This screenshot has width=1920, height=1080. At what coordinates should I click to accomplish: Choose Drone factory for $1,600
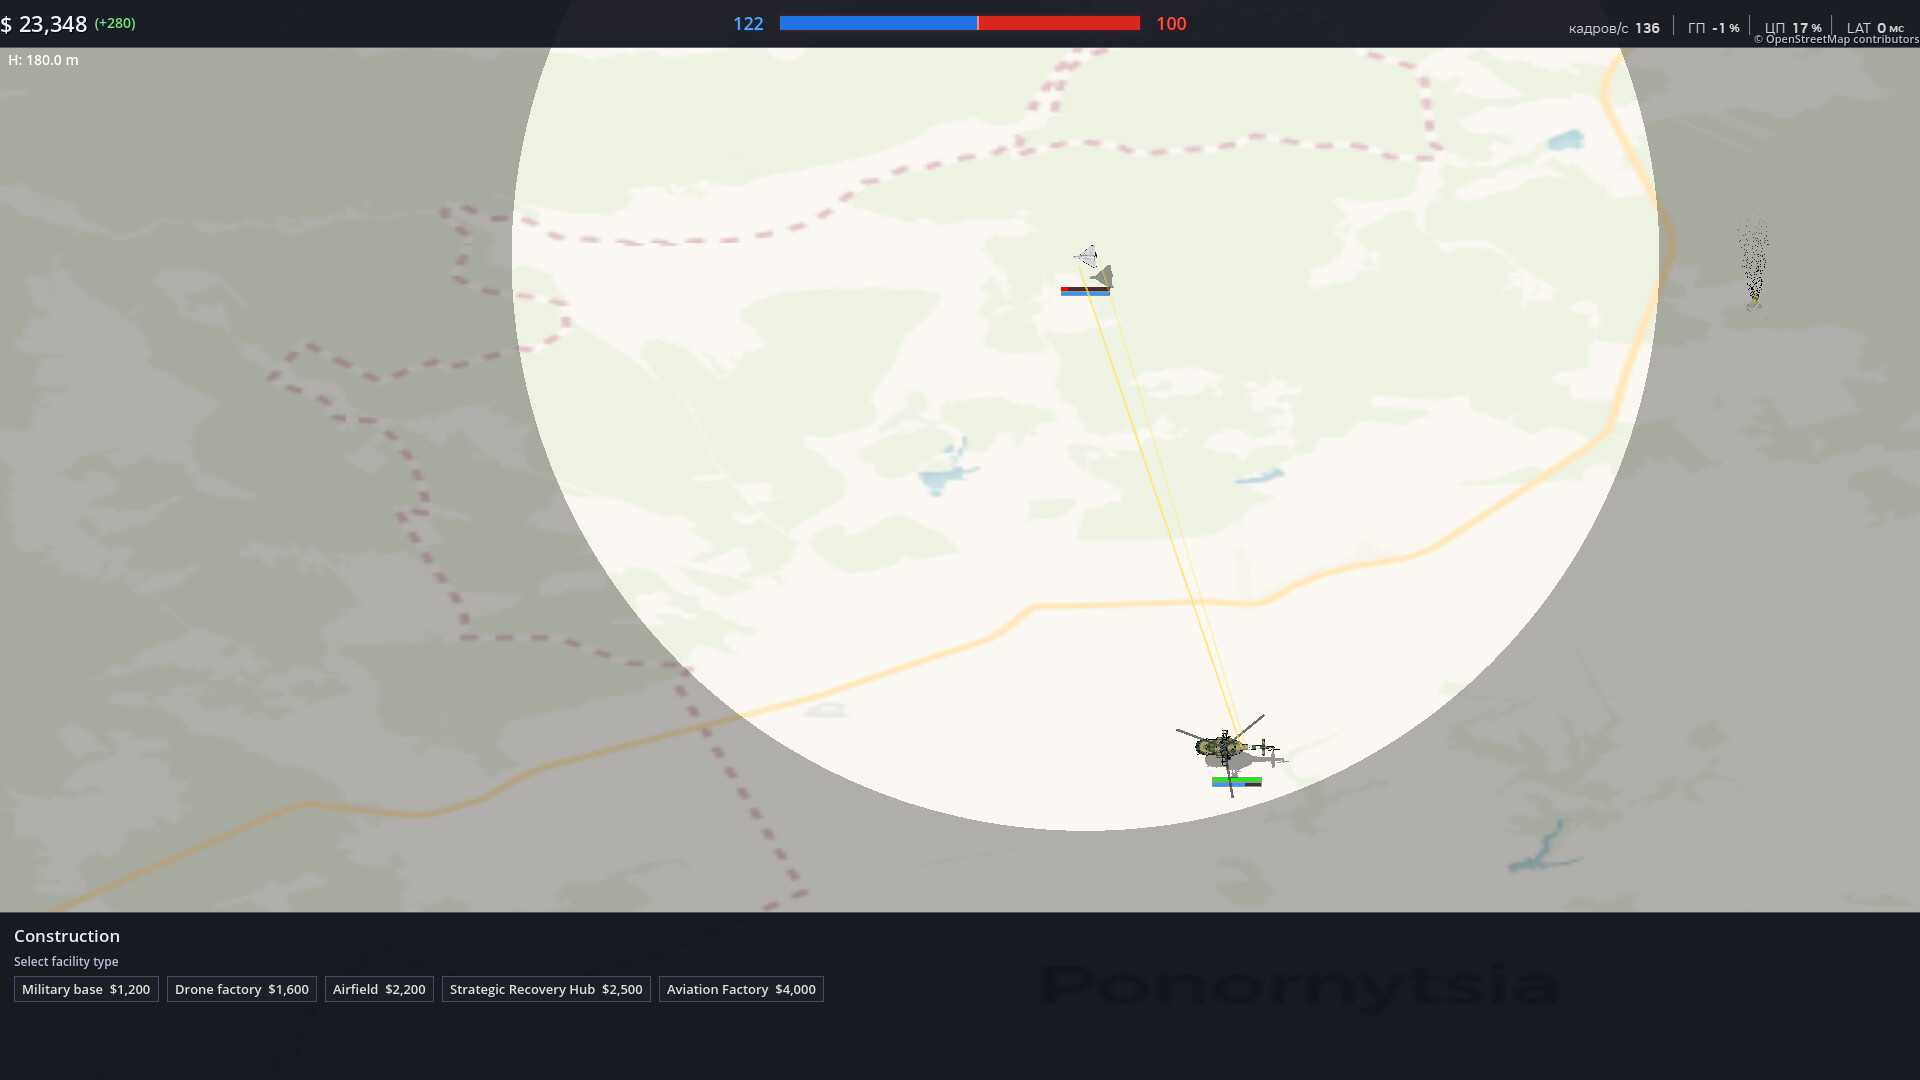[x=241, y=989]
